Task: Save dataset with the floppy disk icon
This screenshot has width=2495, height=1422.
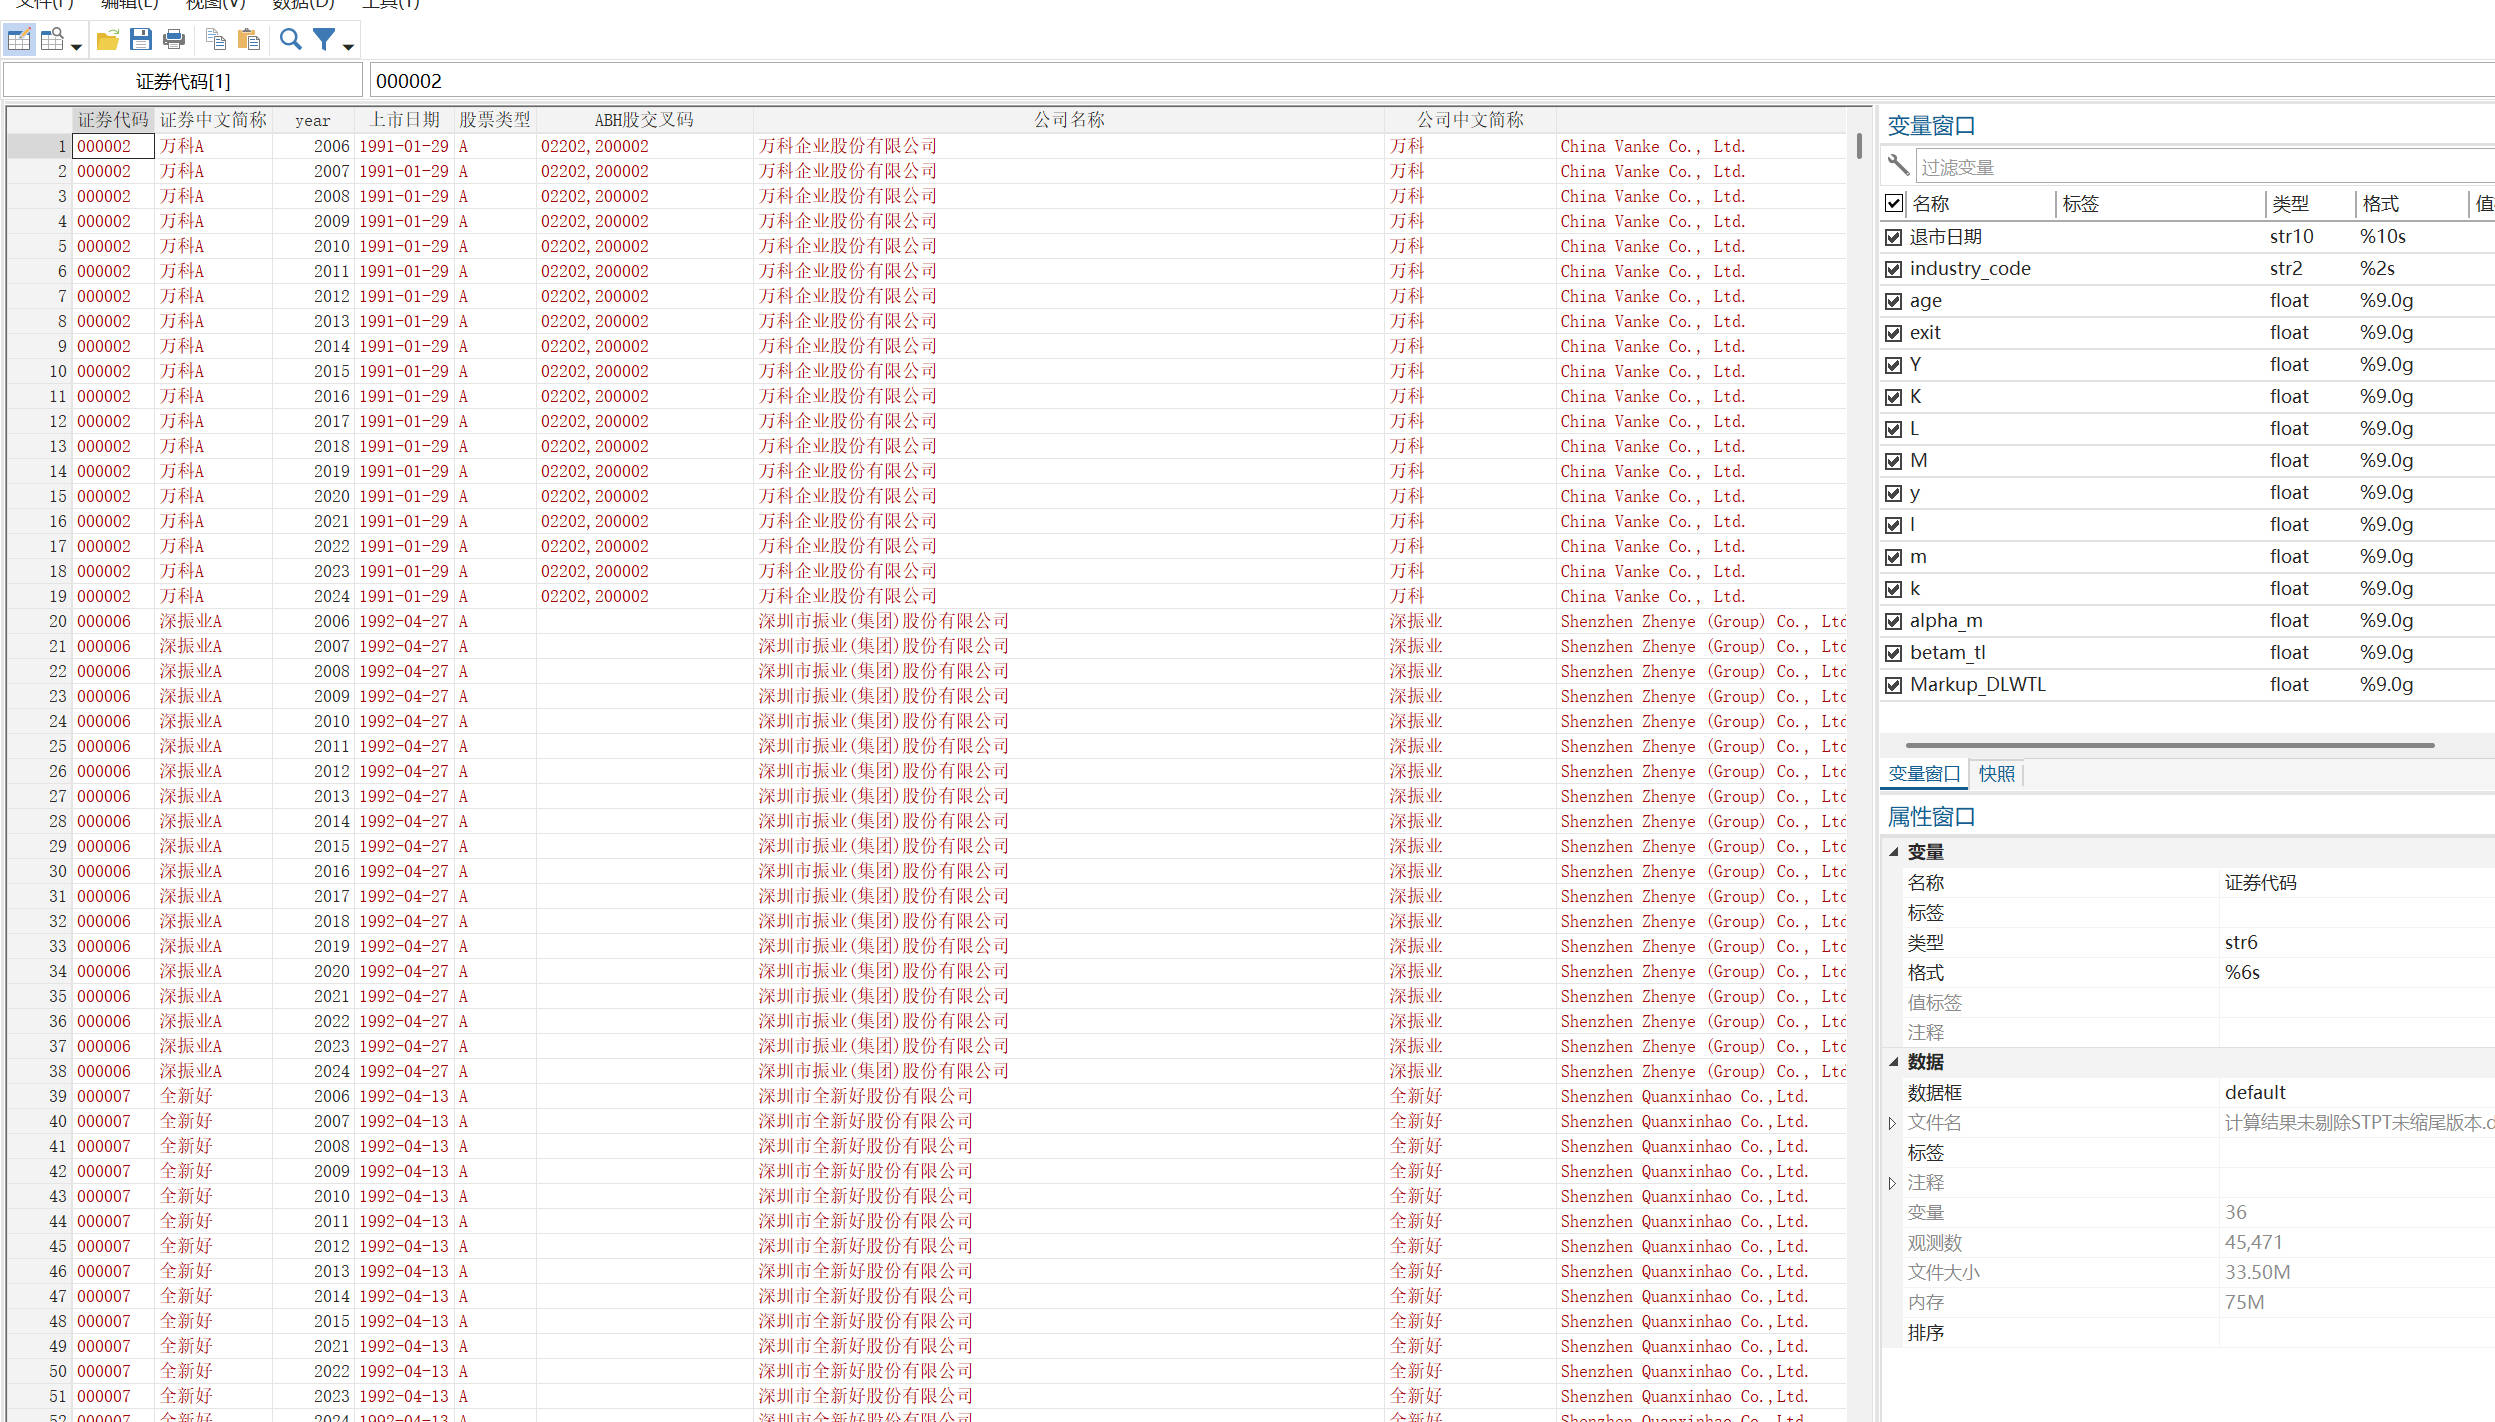Action: click(x=141, y=40)
